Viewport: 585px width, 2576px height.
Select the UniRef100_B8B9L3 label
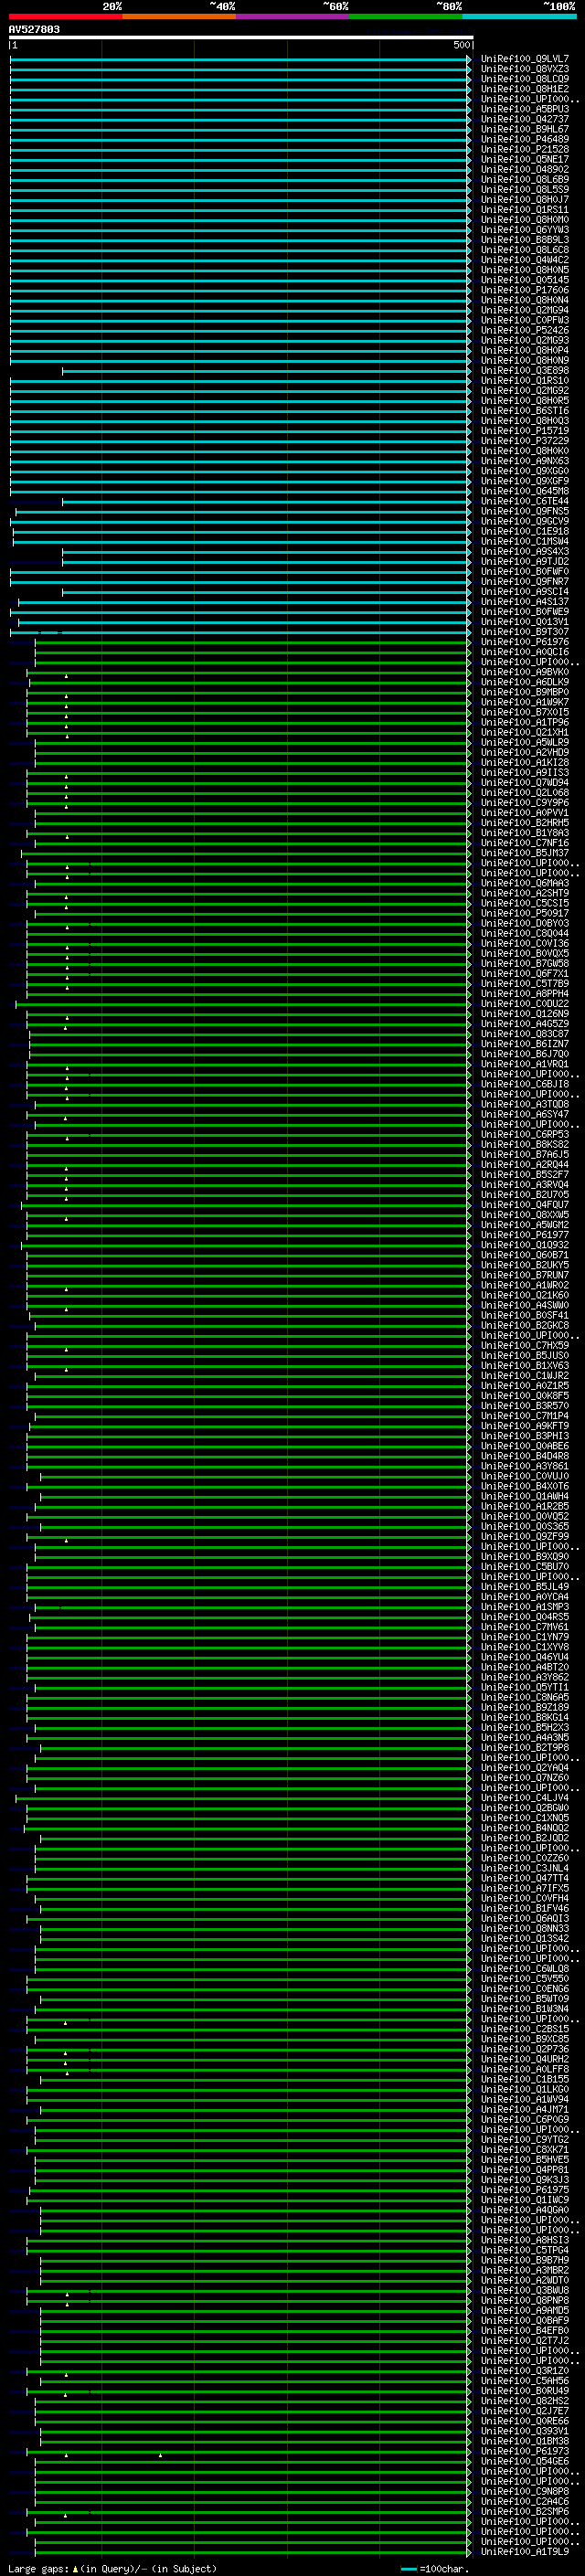pos(525,240)
